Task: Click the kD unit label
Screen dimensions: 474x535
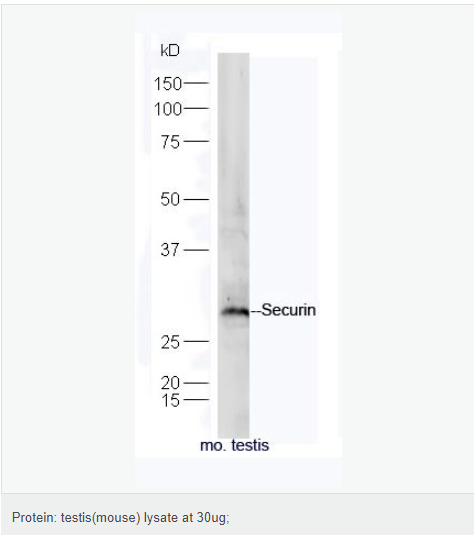Action: click(x=170, y=51)
